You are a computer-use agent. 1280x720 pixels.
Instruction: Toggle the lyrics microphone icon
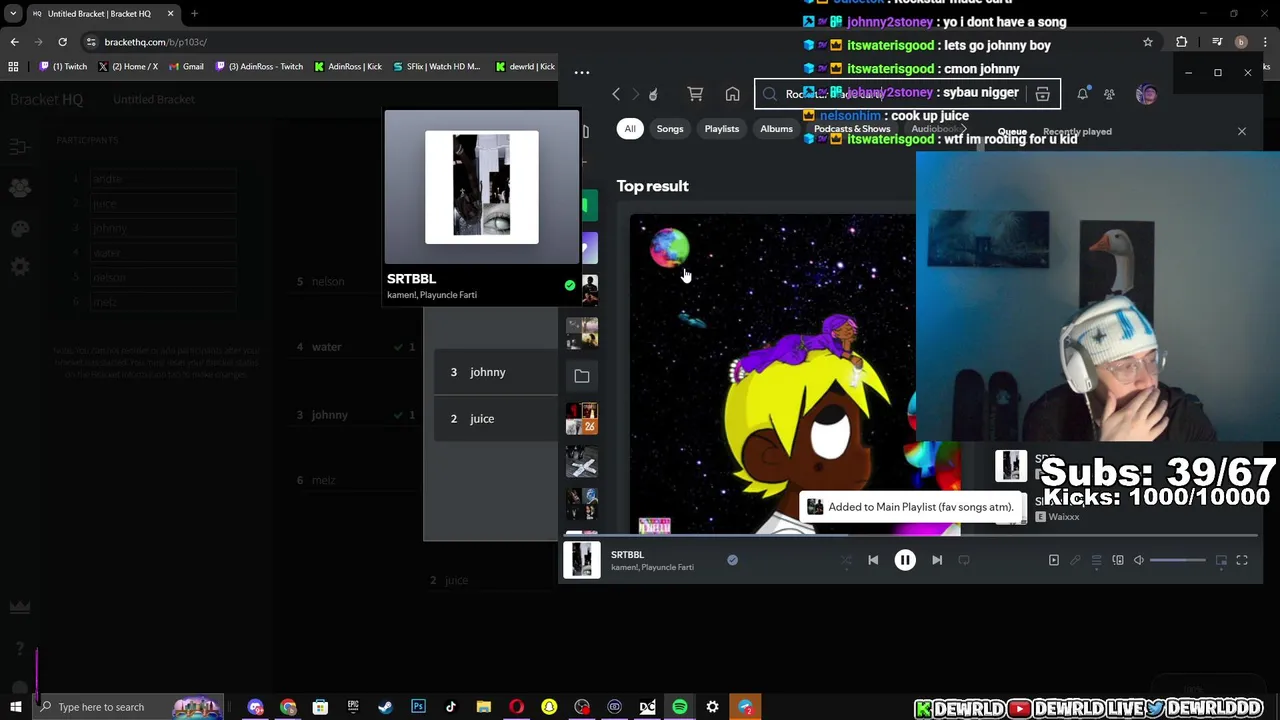[1075, 560]
